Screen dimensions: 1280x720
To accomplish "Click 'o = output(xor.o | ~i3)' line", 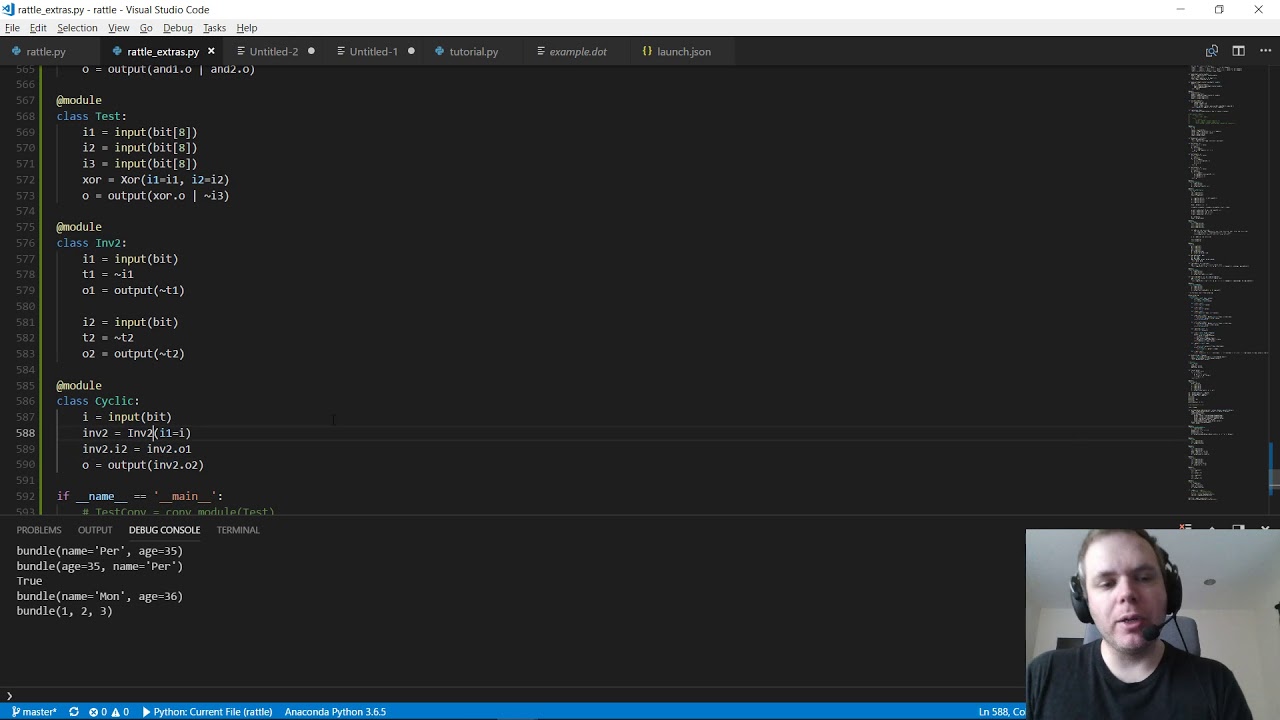I will [x=155, y=196].
